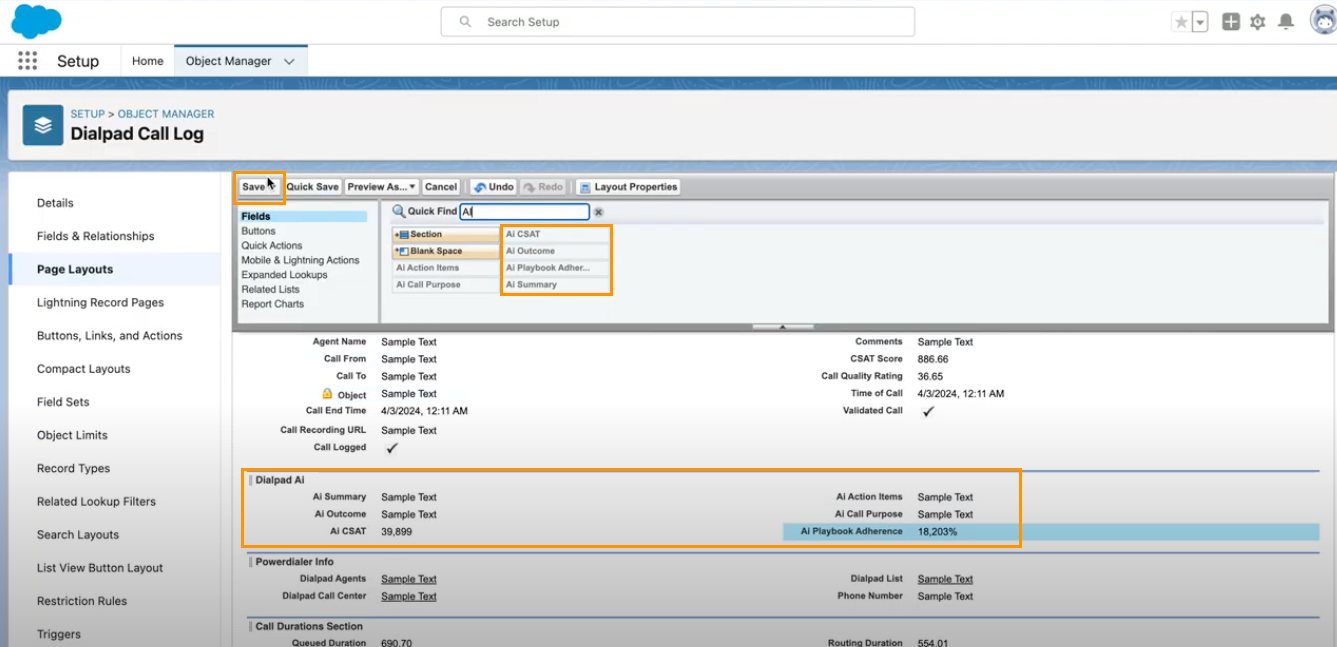Select the Related Lists category
The image size is (1337, 647).
(270, 289)
